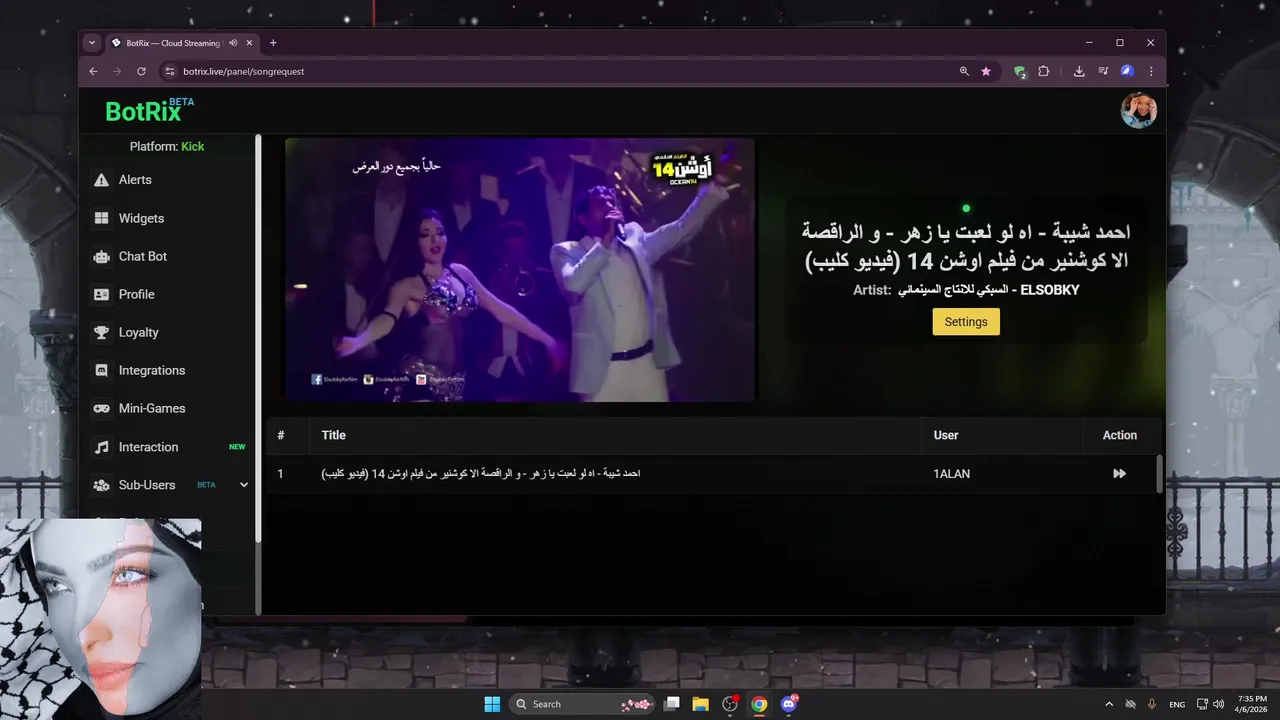The width and height of the screenshot is (1280, 720).
Task: Click the Mini-Games controller icon
Action: pyautogui.click(x=101, y=408)
